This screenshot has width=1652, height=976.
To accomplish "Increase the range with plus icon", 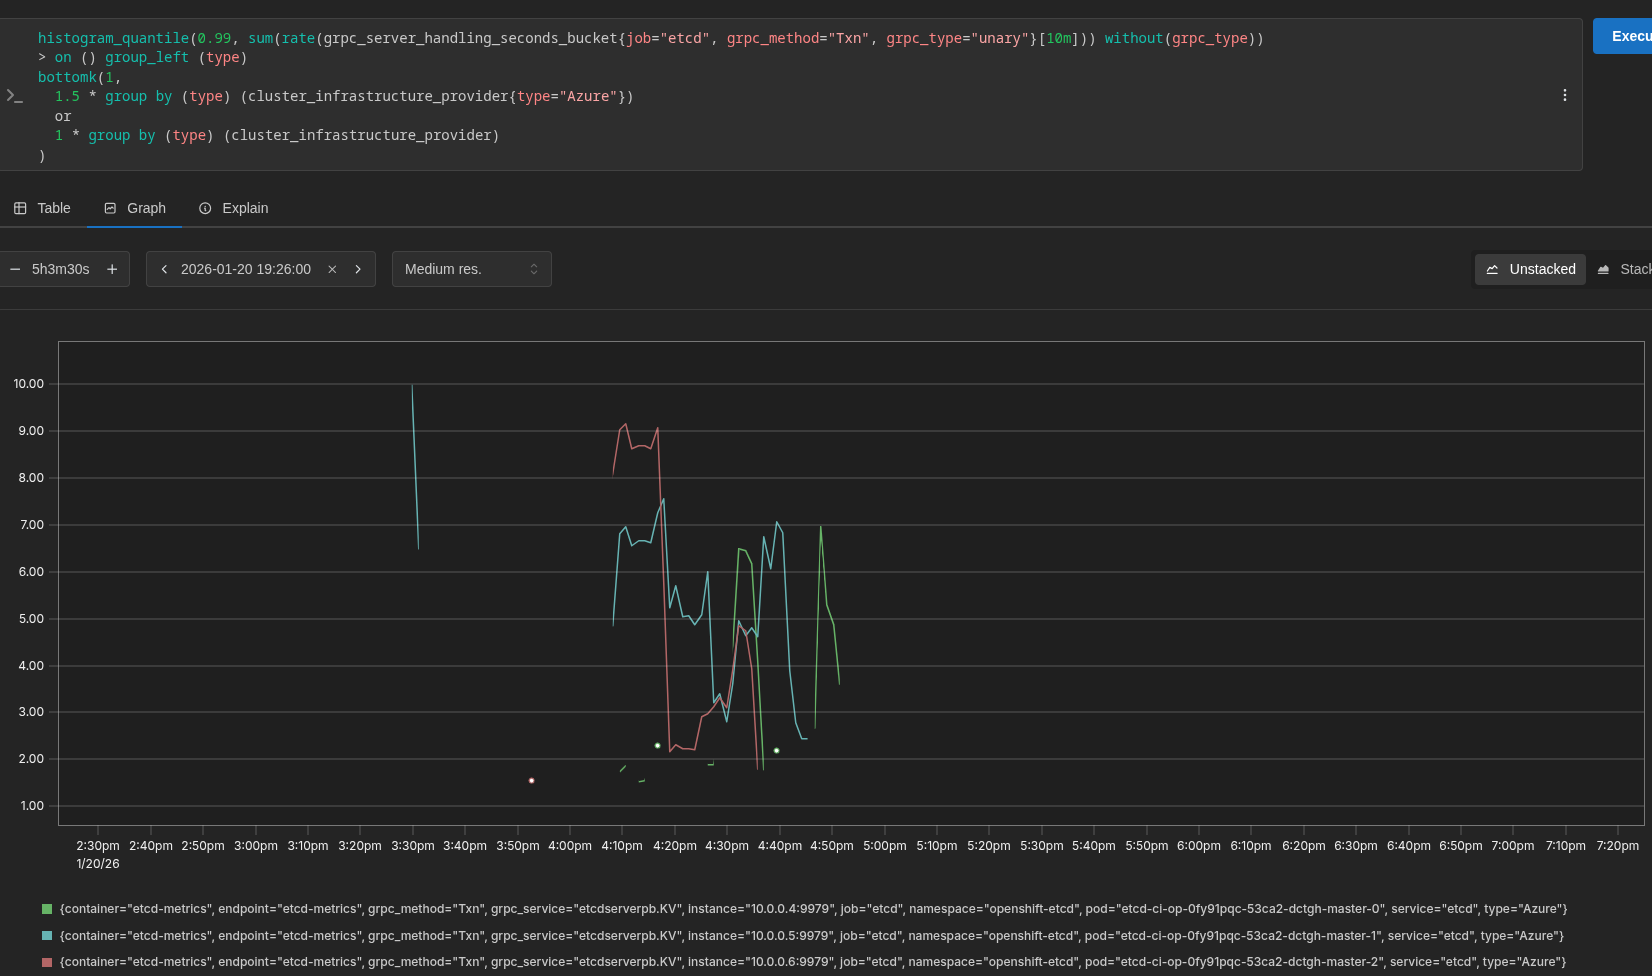I will 112,269.
